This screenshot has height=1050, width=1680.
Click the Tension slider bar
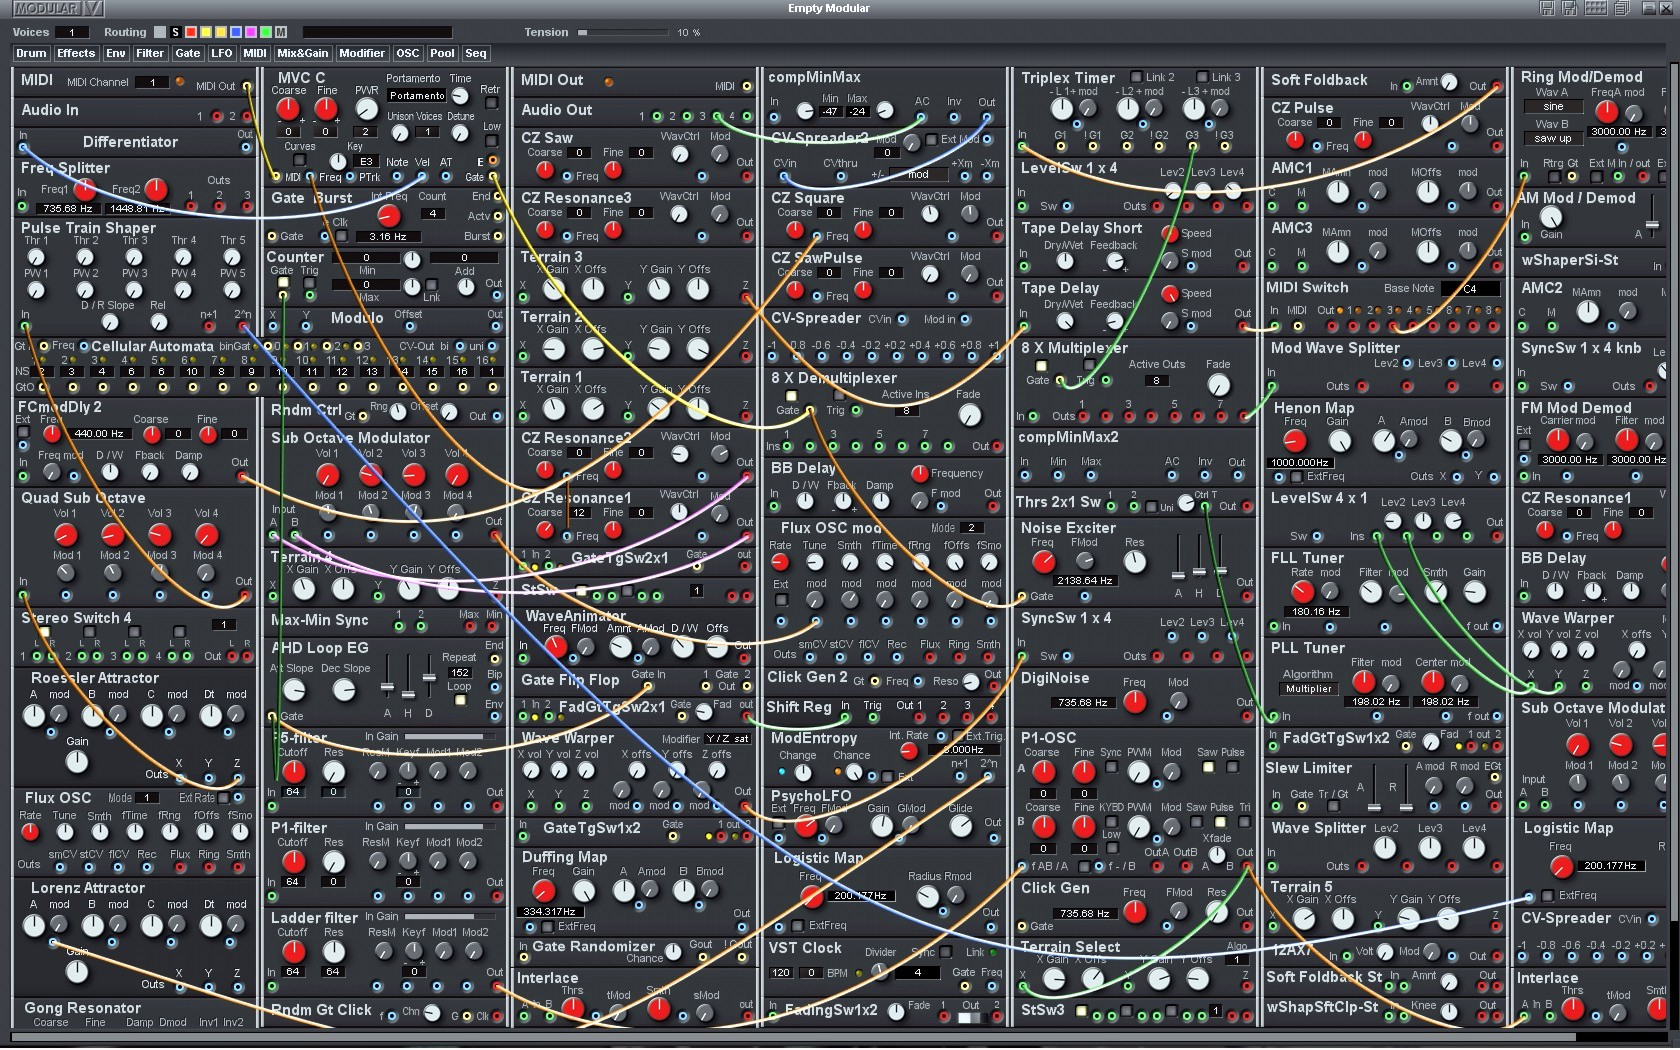coord(625,33)
